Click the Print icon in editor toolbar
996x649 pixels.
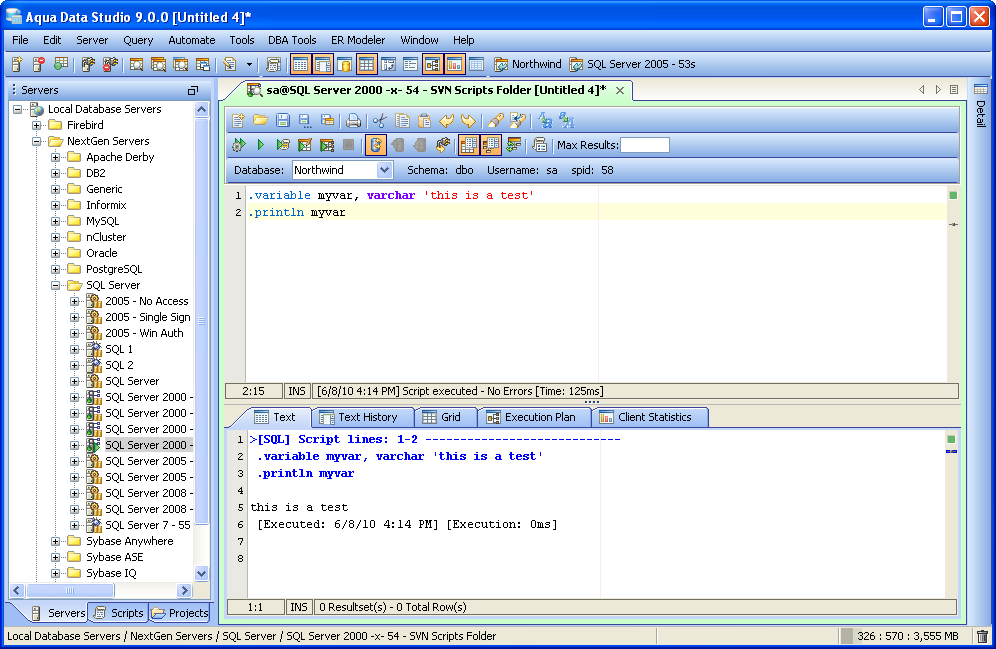[353, 120]
